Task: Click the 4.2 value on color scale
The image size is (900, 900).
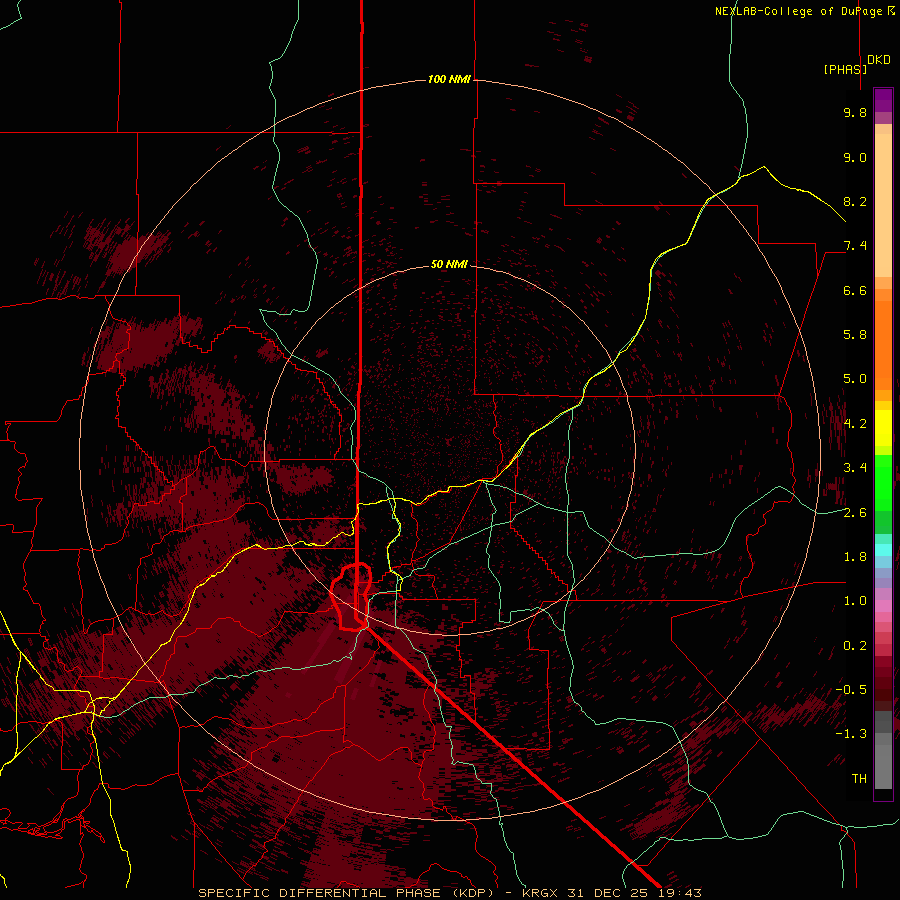Action: pyautogui.click(x=855, y=424)
